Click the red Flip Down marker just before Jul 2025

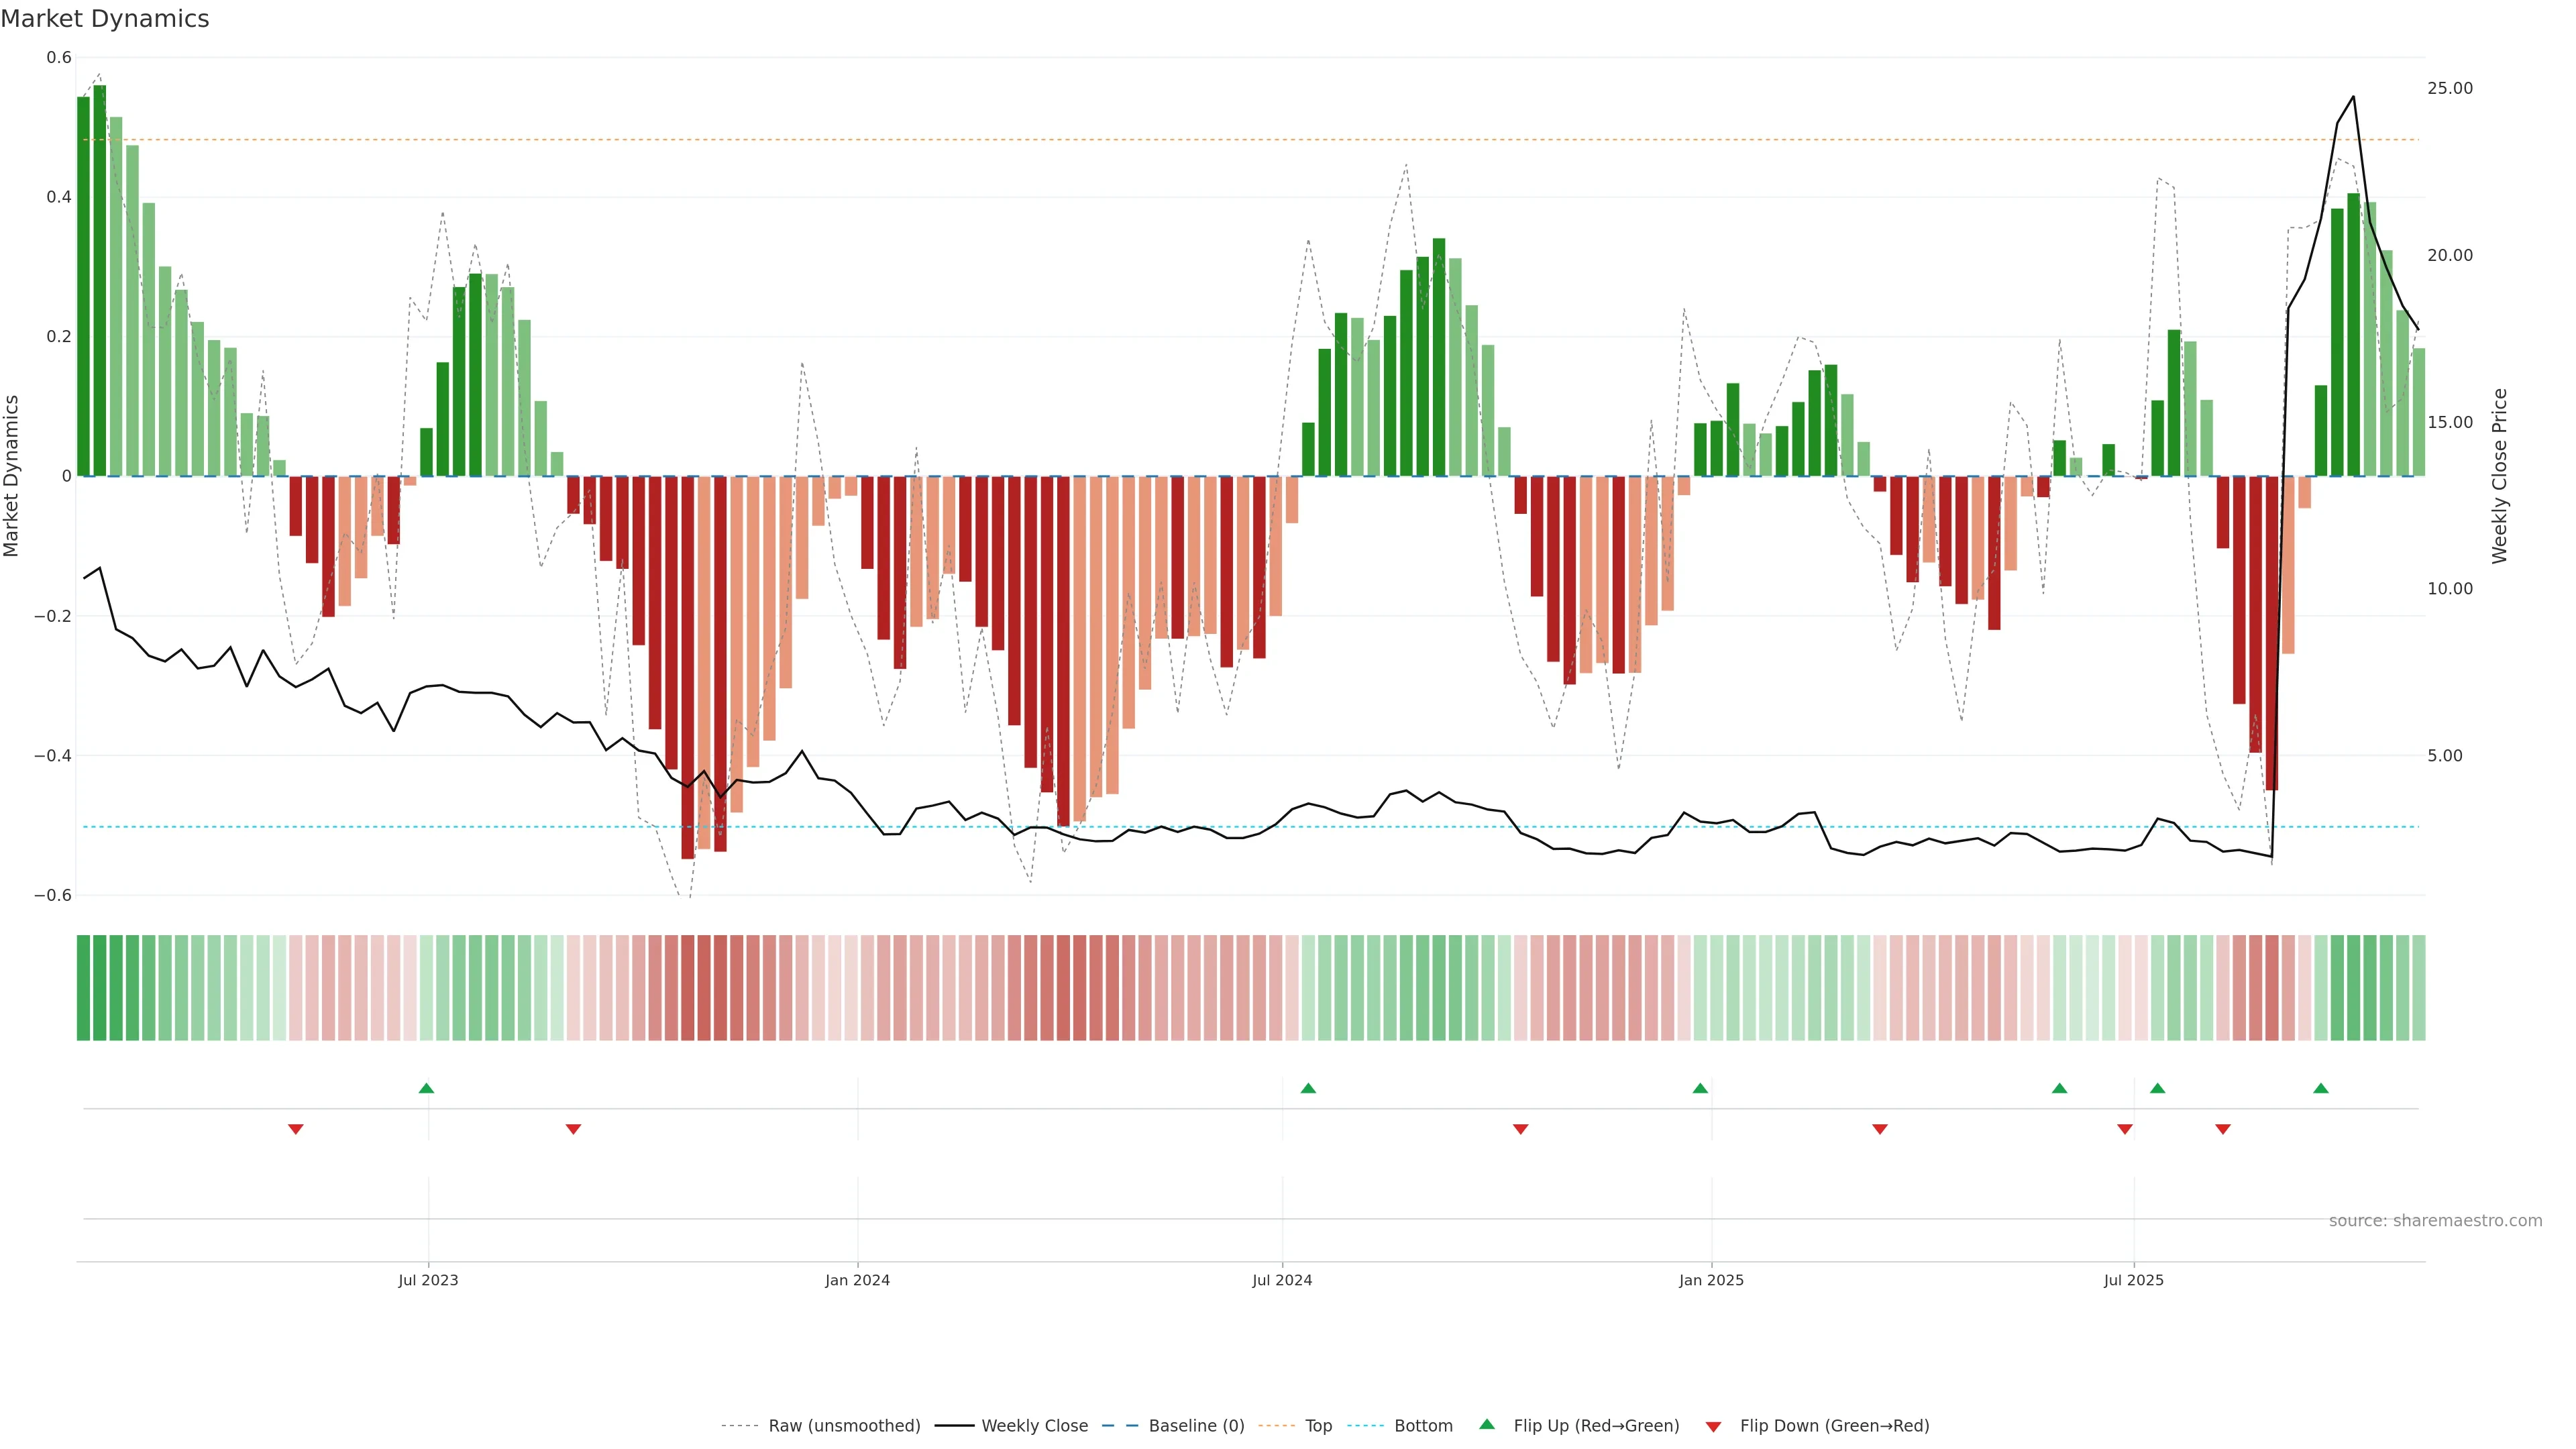tap(2125, 1129)
